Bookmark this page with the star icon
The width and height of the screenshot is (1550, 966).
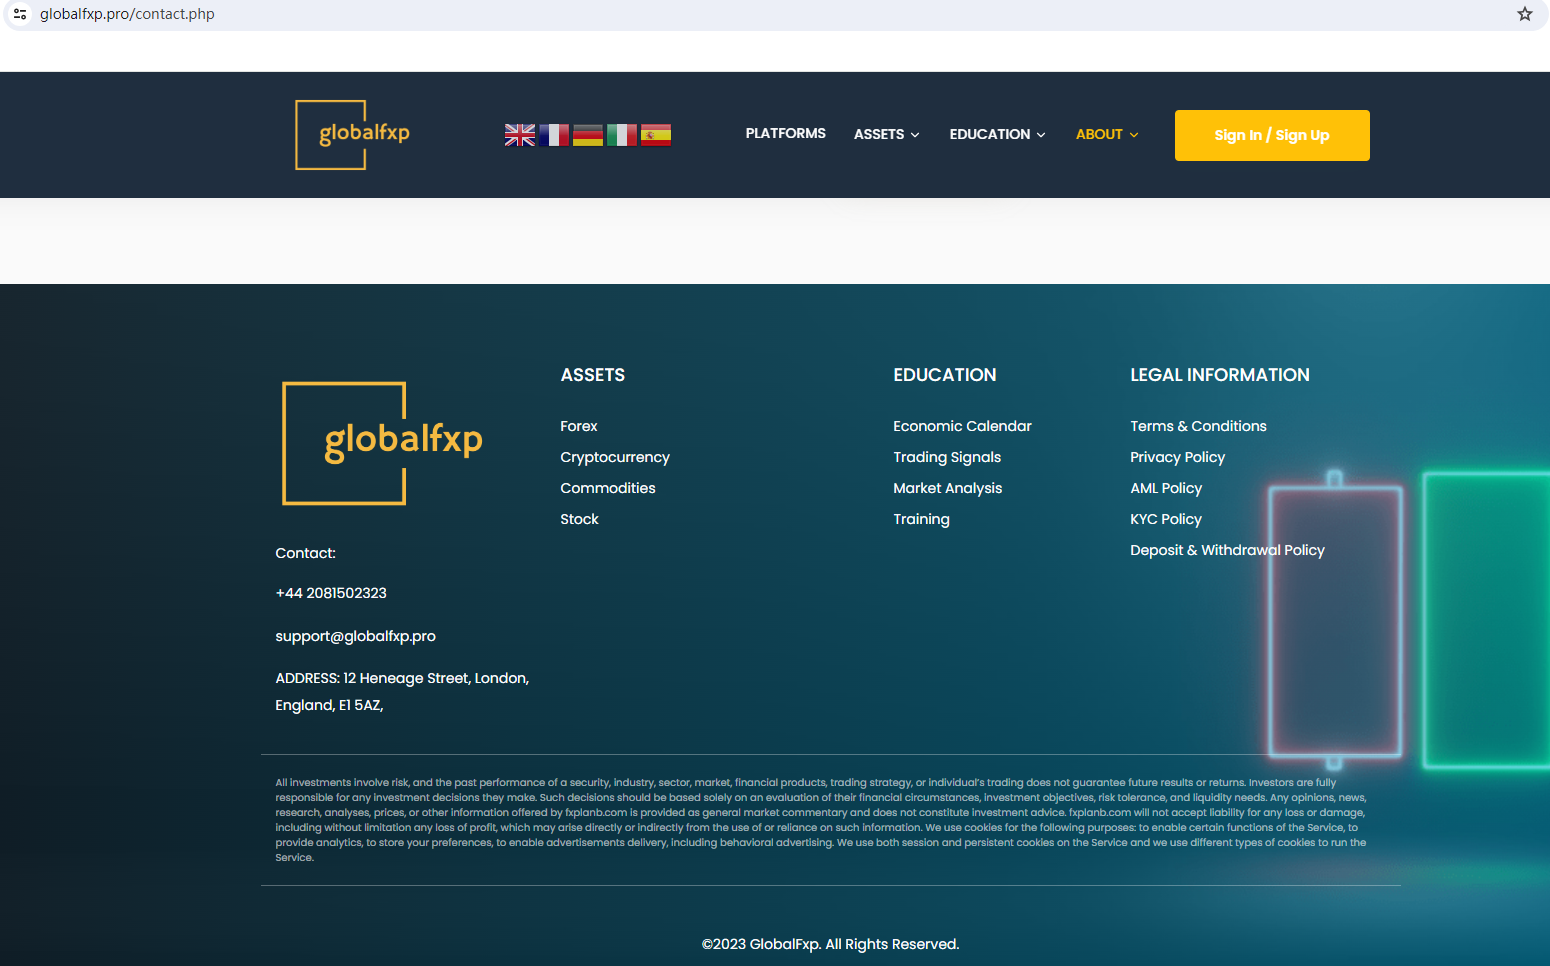[x=1524, y=14]
